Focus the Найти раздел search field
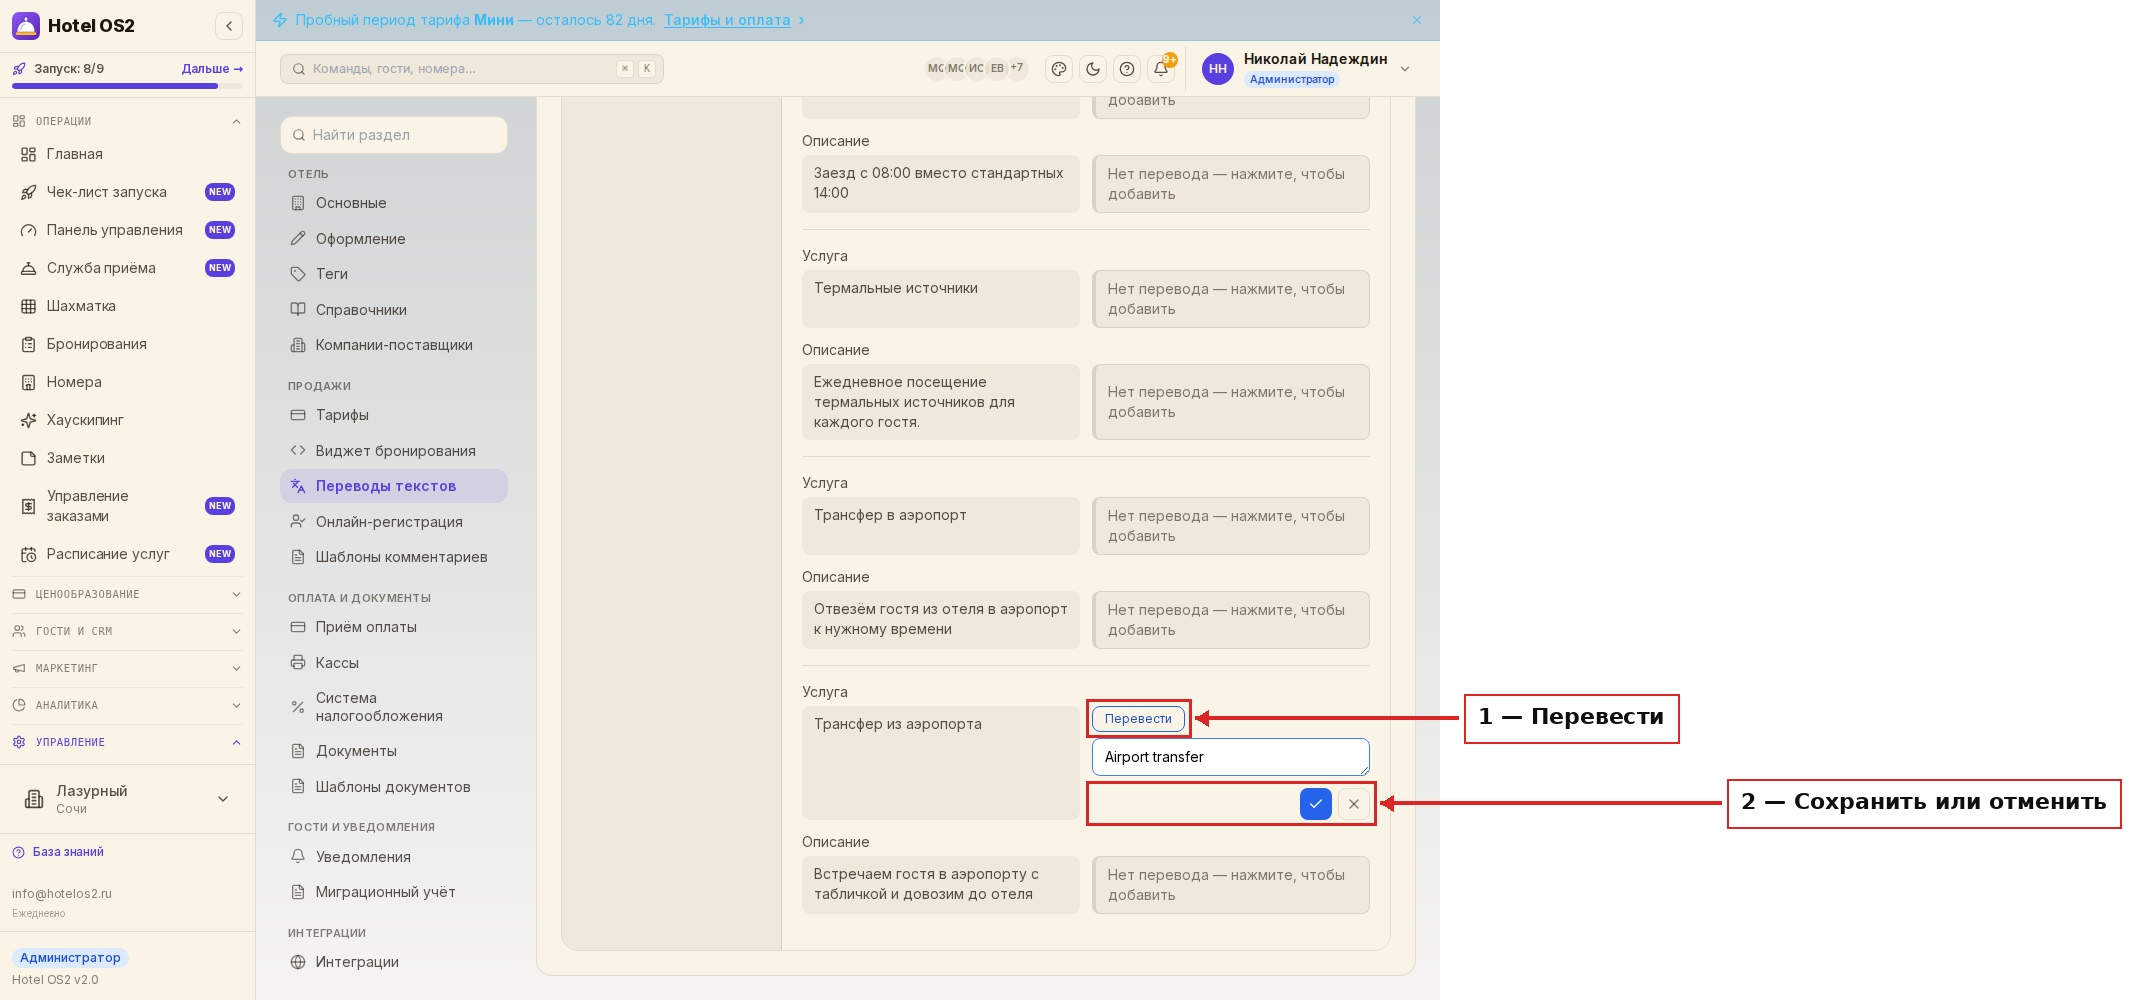This screenshot has width=2145, height=1000. click(x=394, y=135)
